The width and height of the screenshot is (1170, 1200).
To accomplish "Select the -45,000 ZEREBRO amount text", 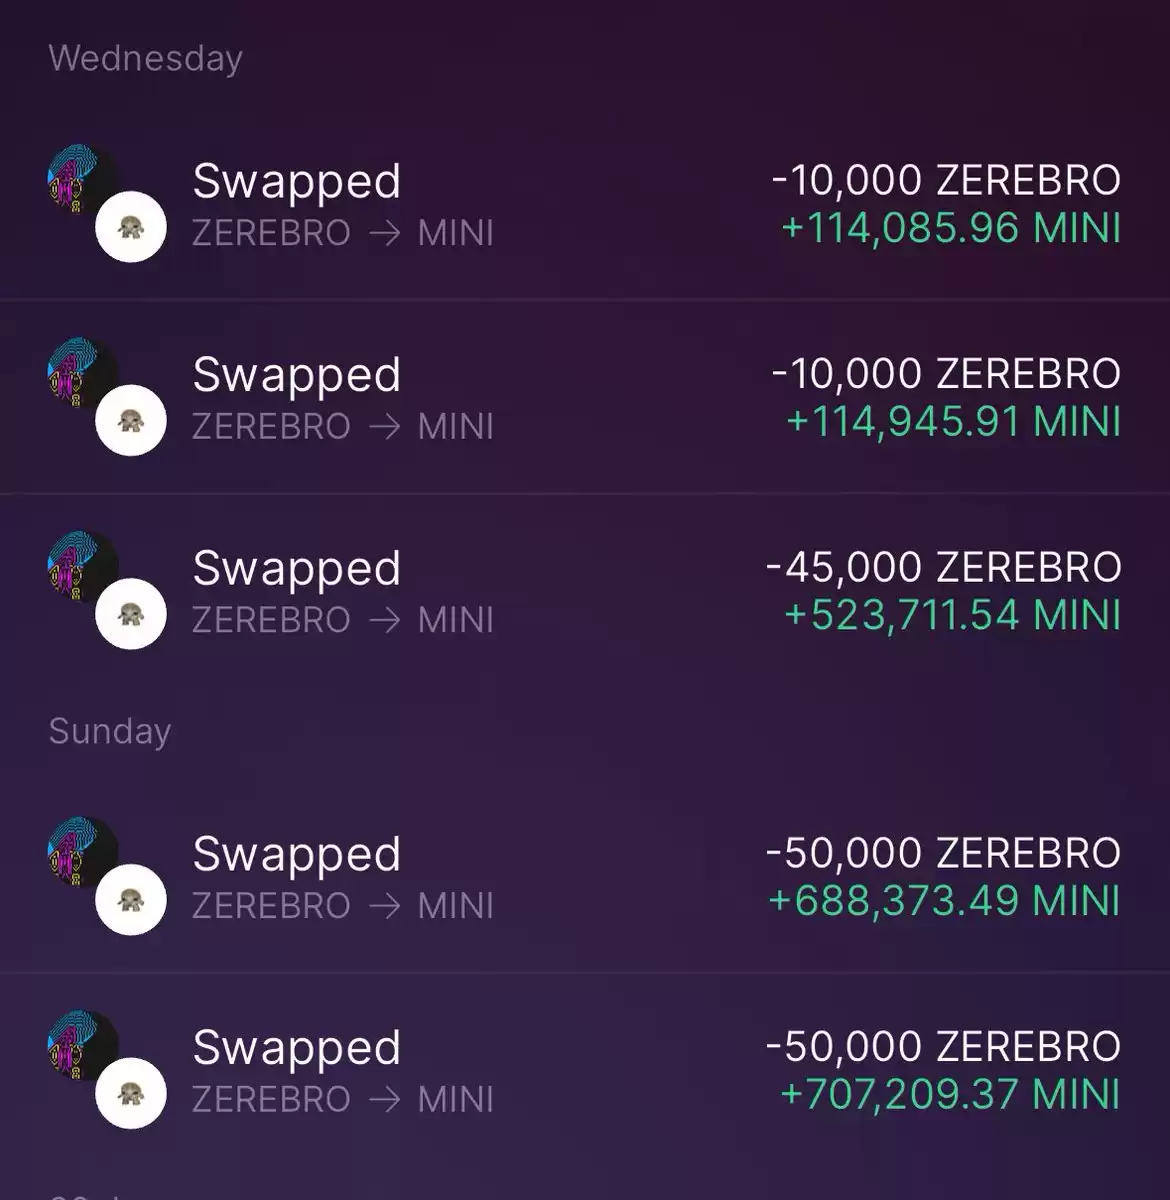I will [944, 567].
